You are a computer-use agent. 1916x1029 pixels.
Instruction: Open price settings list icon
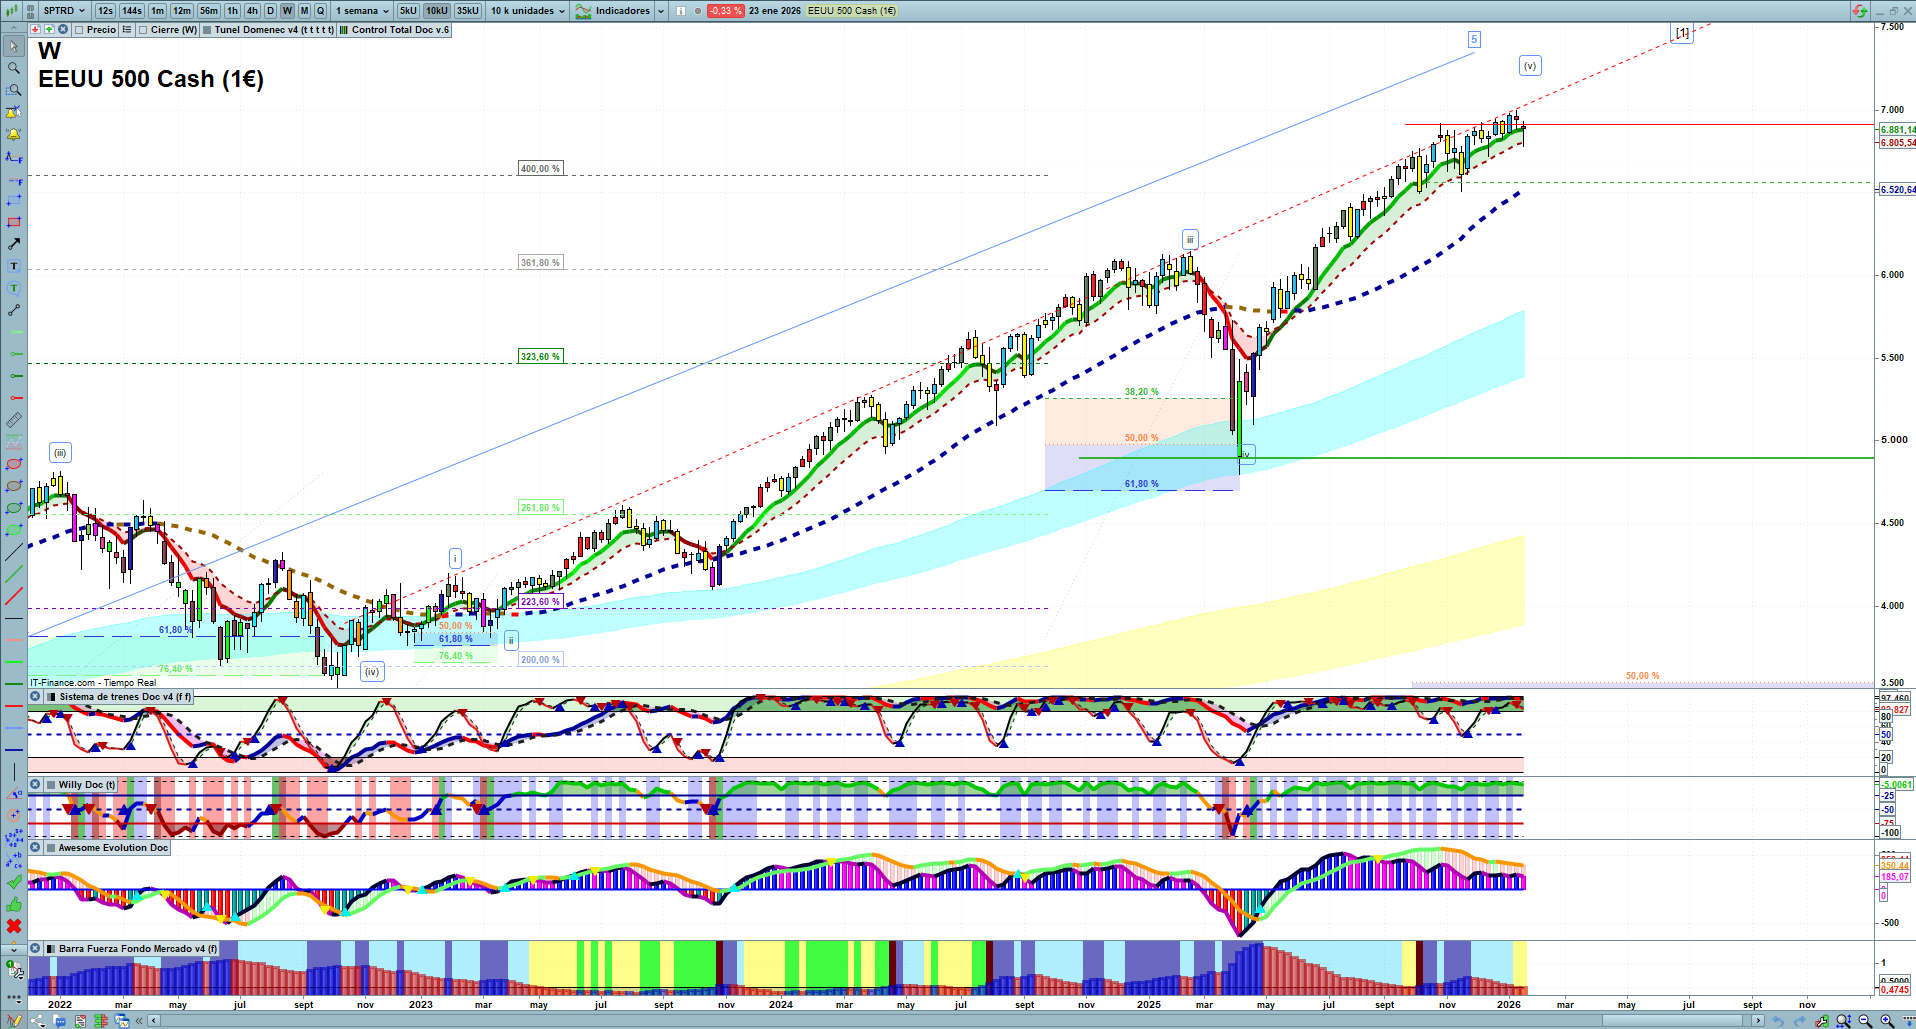click(127, 30)
